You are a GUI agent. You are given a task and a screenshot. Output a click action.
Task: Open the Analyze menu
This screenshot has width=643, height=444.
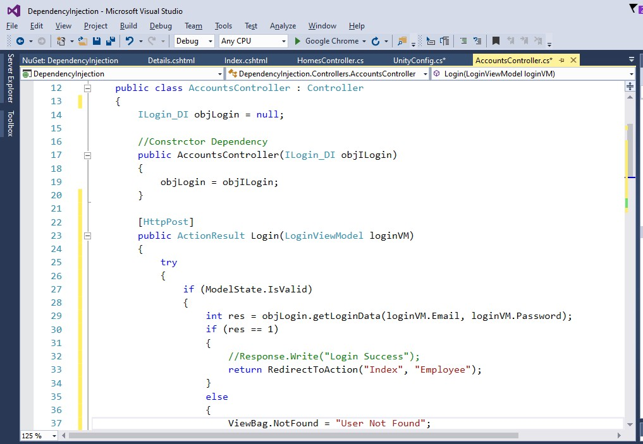click(283, 26)
